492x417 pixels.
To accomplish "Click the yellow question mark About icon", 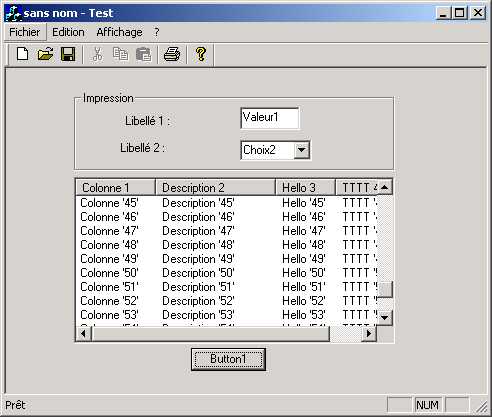I will click(x=201, y=54).
